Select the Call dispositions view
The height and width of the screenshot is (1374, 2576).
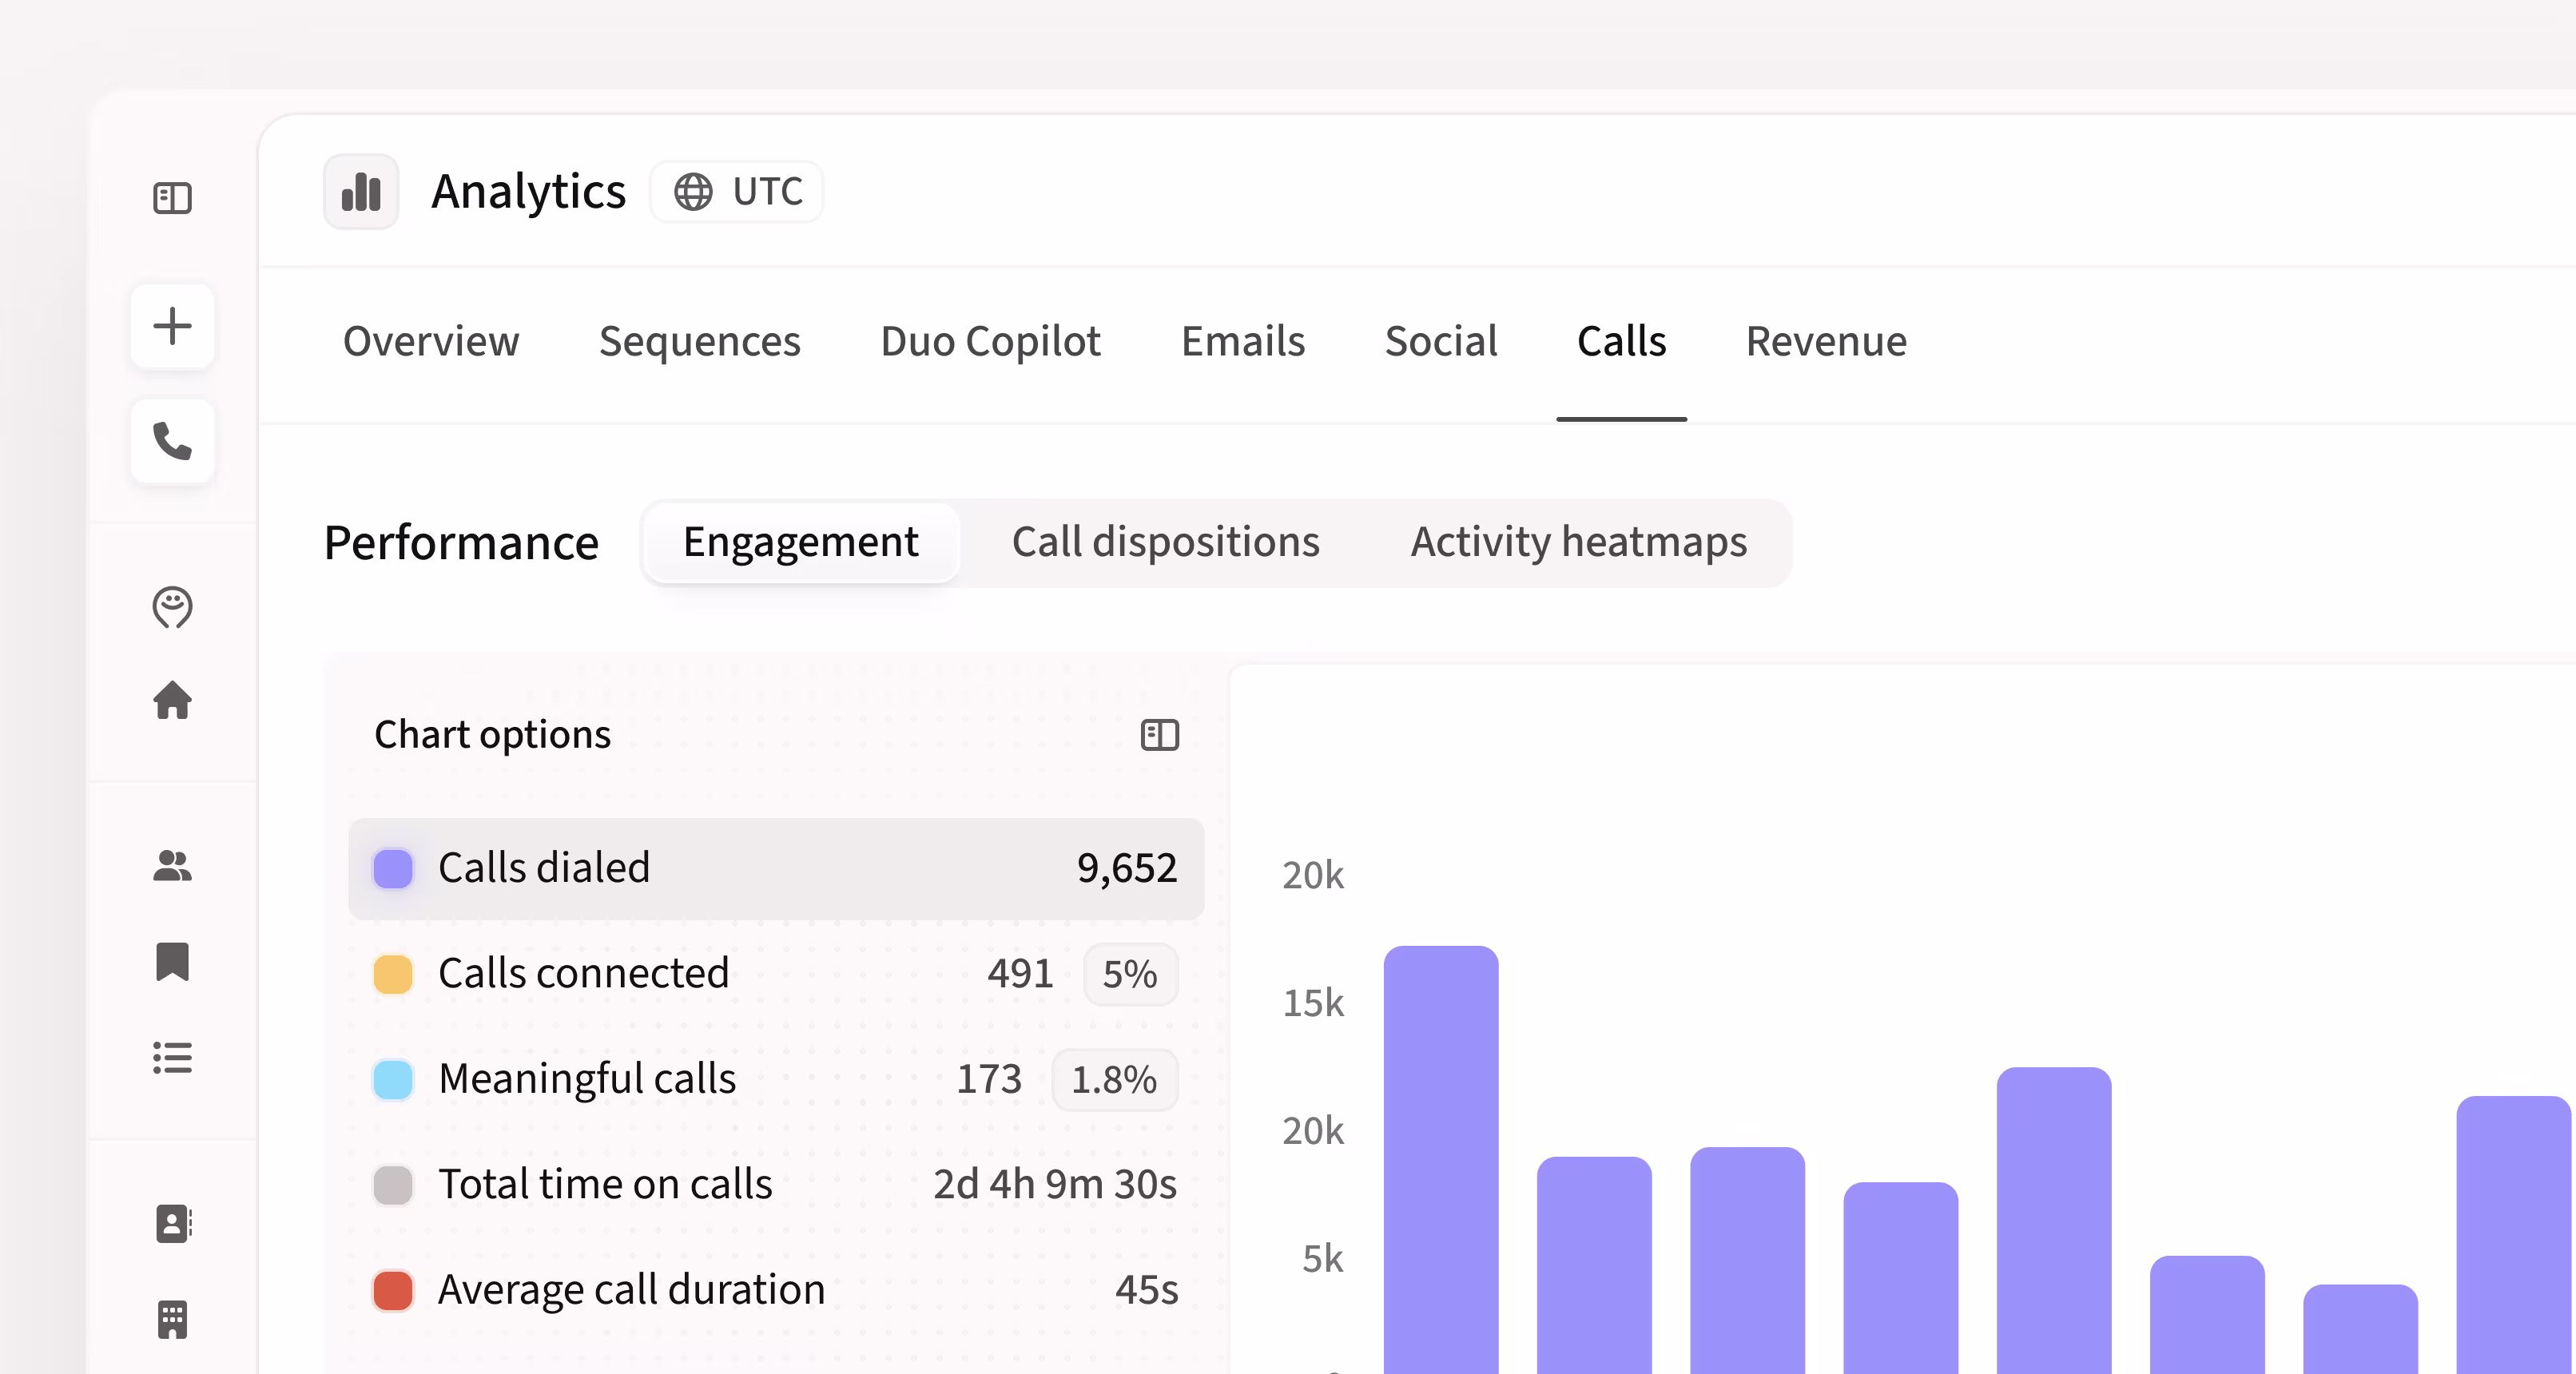click(x=1165, y=542)
